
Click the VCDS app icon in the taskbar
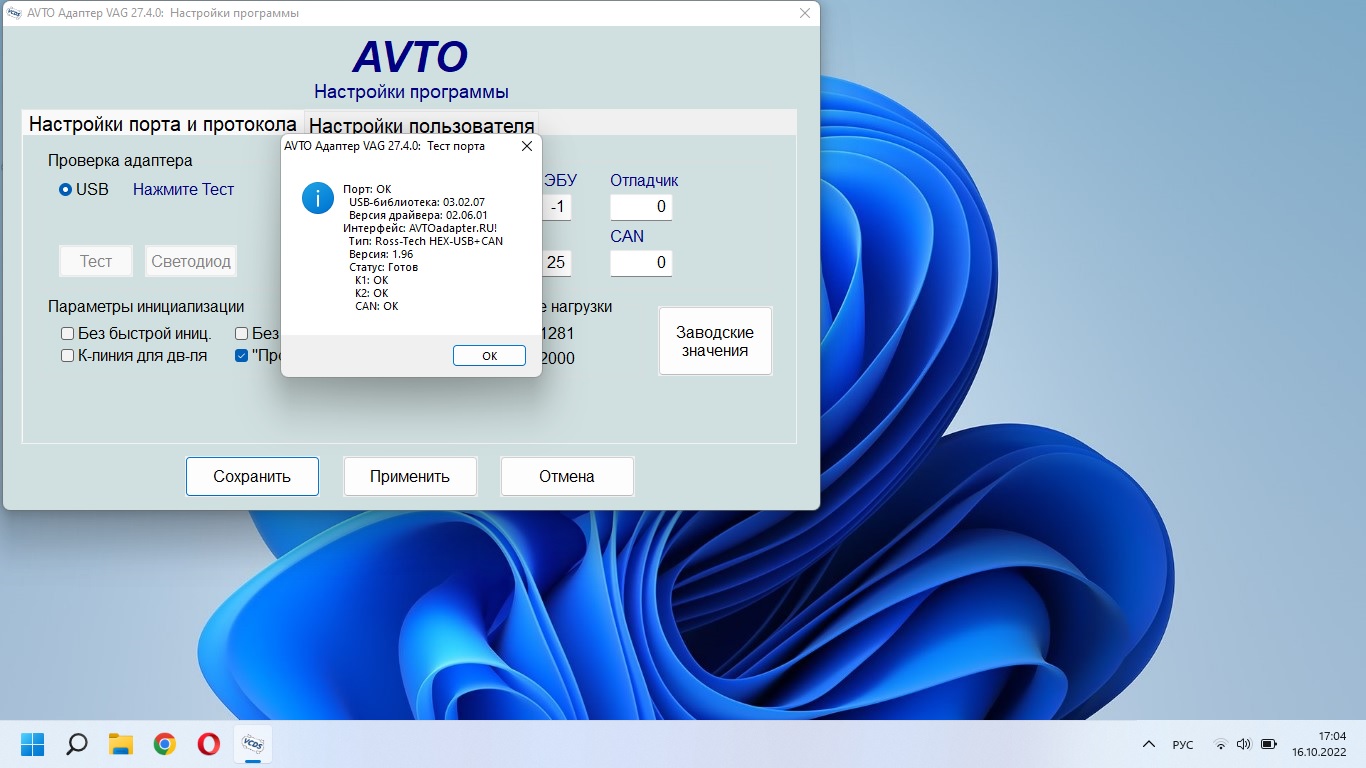pyautogui.click(x=253, y=744)
